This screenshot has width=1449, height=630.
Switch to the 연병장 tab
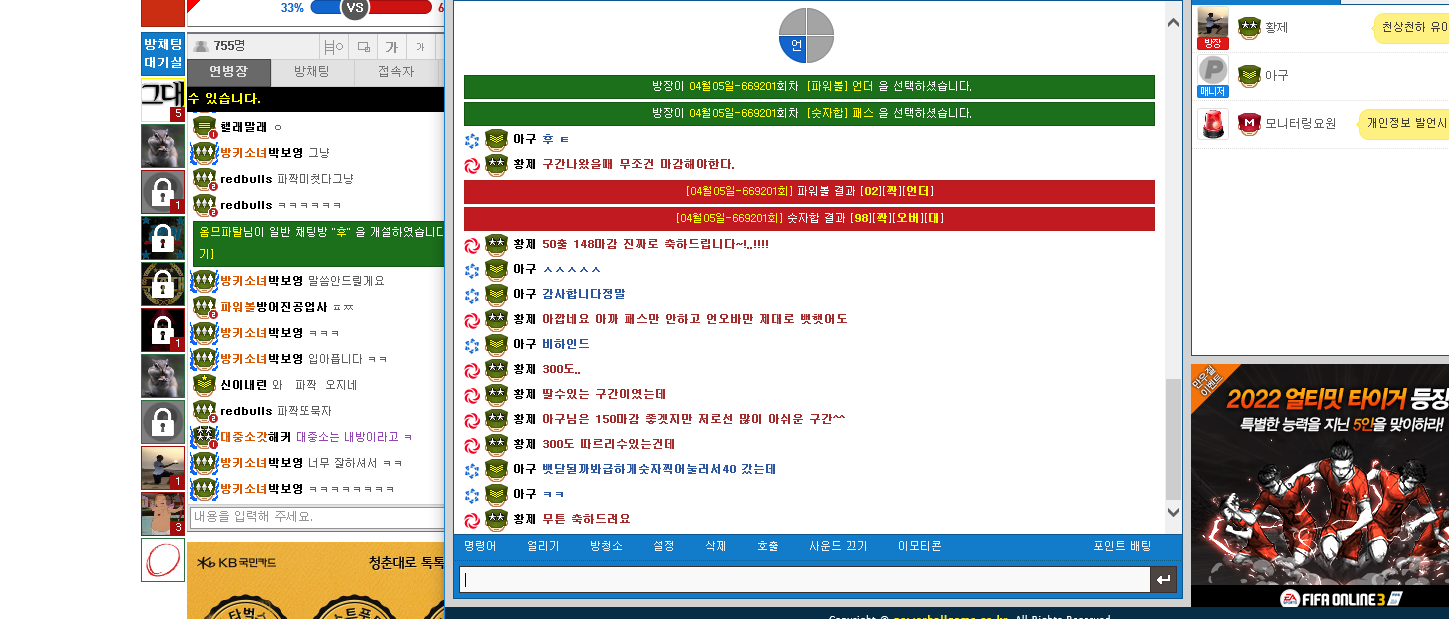(229, 72)
